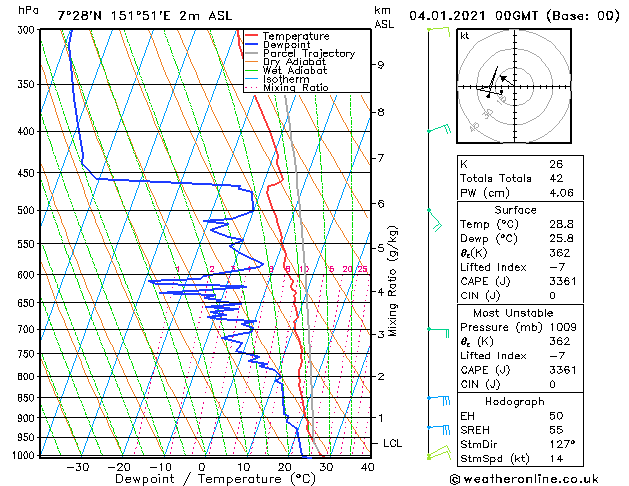Click the gray Parcel Trajectory legend swatch
The height and width of the screenshot is (486, 629).
tap(252, 53)
